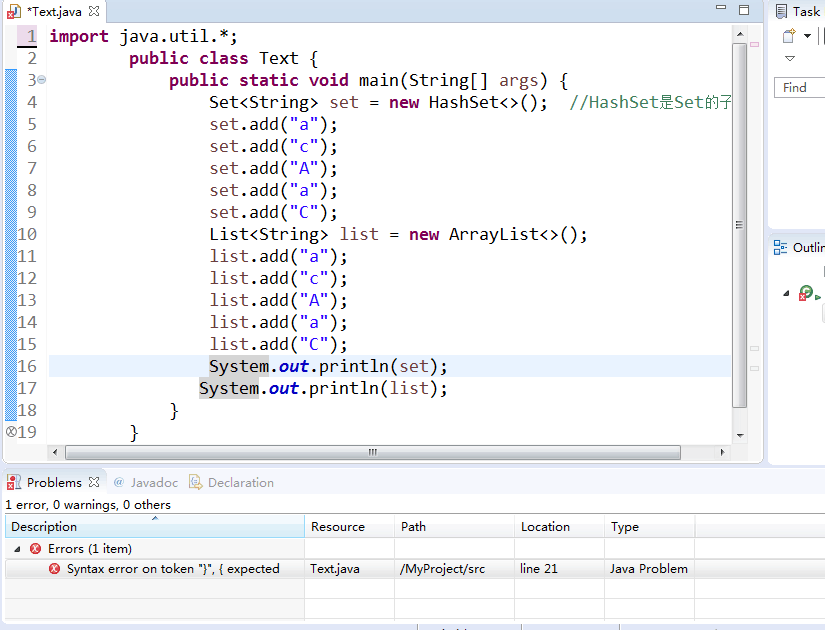The image size is (825, 630).
Task: Sort by the Description column header
Action: 155,526
